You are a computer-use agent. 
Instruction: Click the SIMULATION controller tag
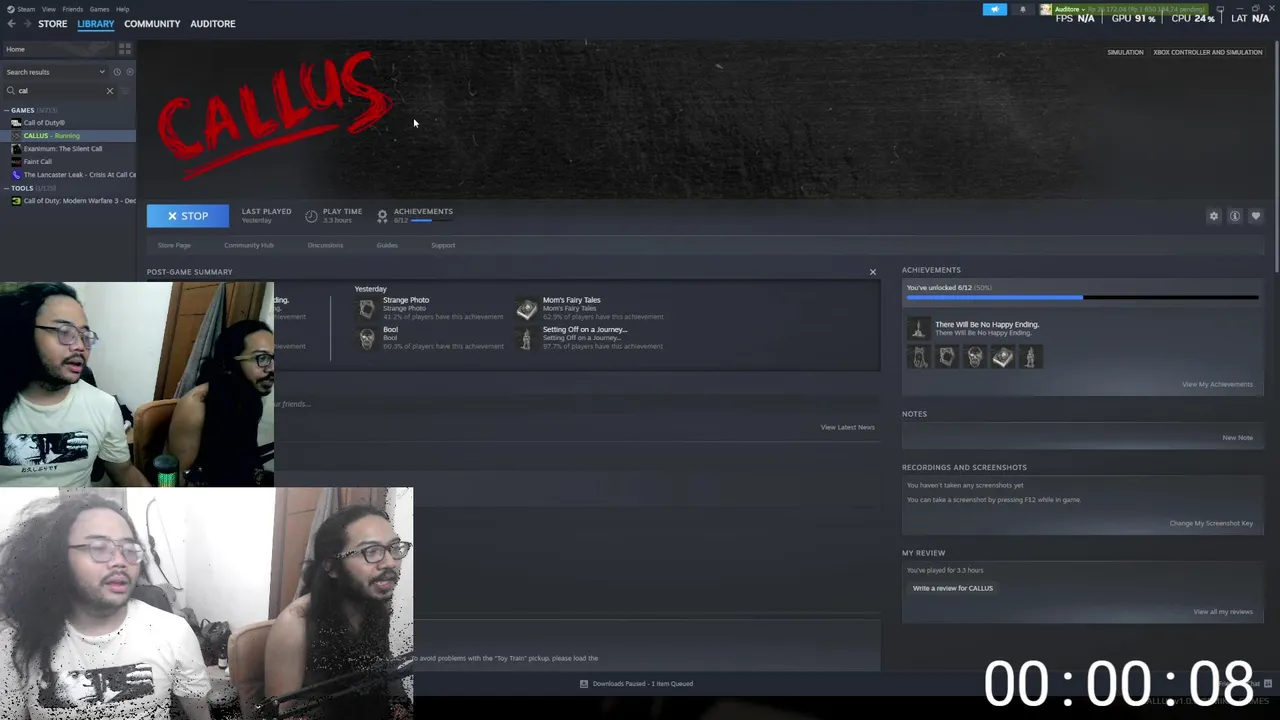1125,52
